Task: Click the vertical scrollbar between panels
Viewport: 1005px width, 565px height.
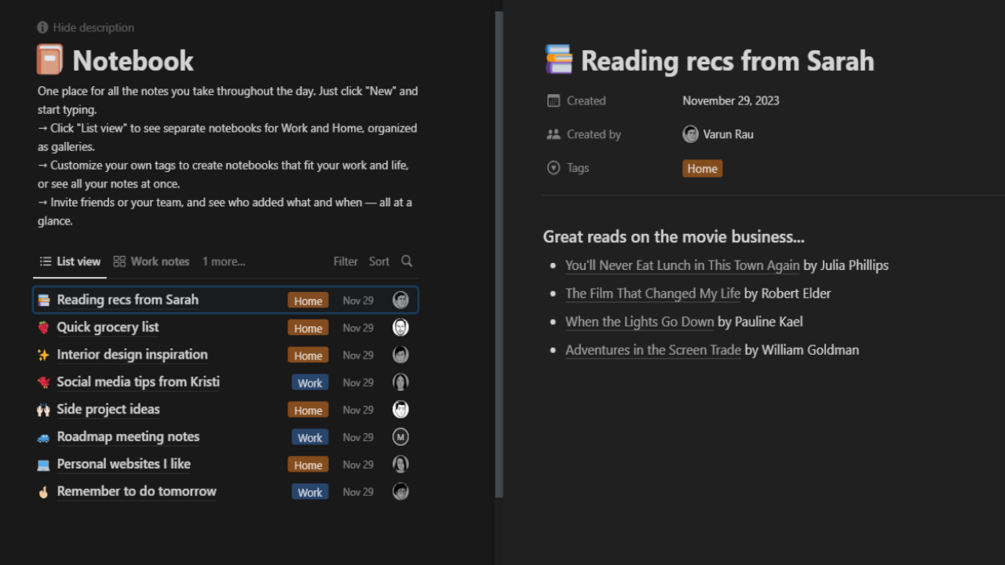Action: [x=499, y=254]
